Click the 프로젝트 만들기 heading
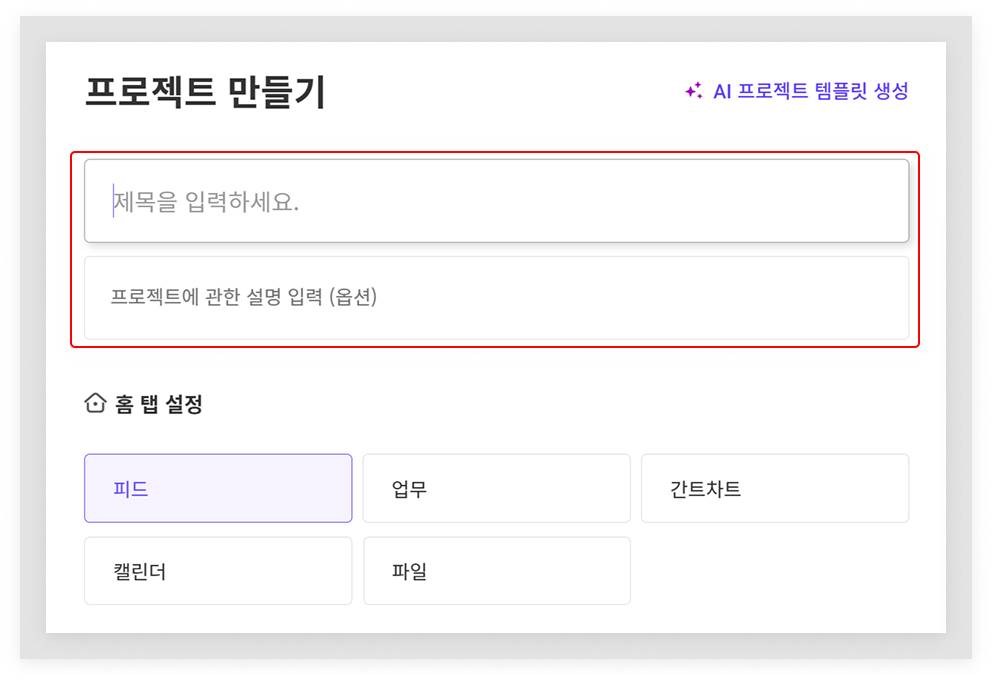The width and height of the screenshot is (992, 683). pos(205,92)
